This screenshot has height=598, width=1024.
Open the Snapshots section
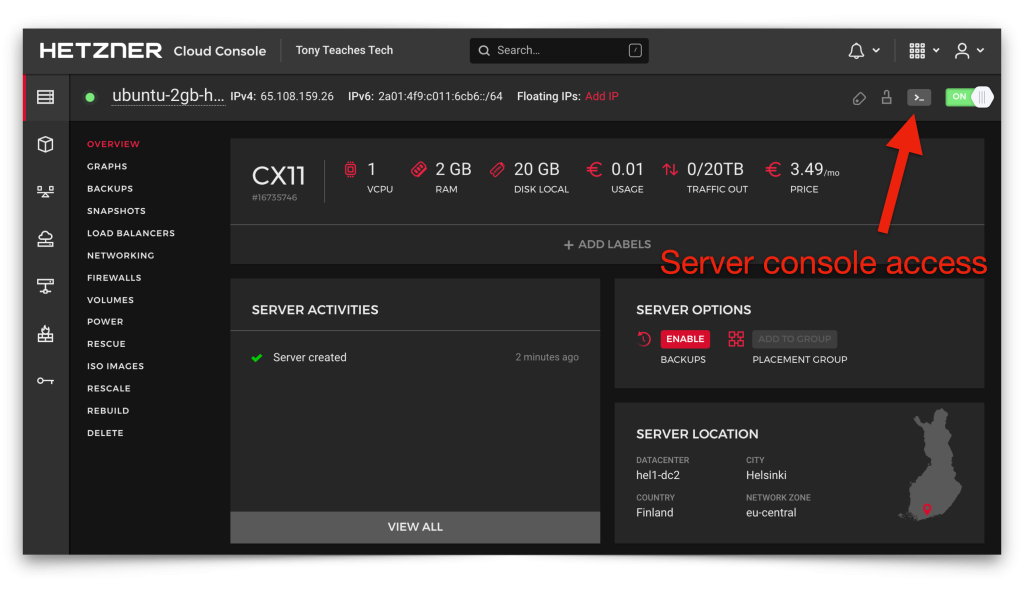(116, 211)
